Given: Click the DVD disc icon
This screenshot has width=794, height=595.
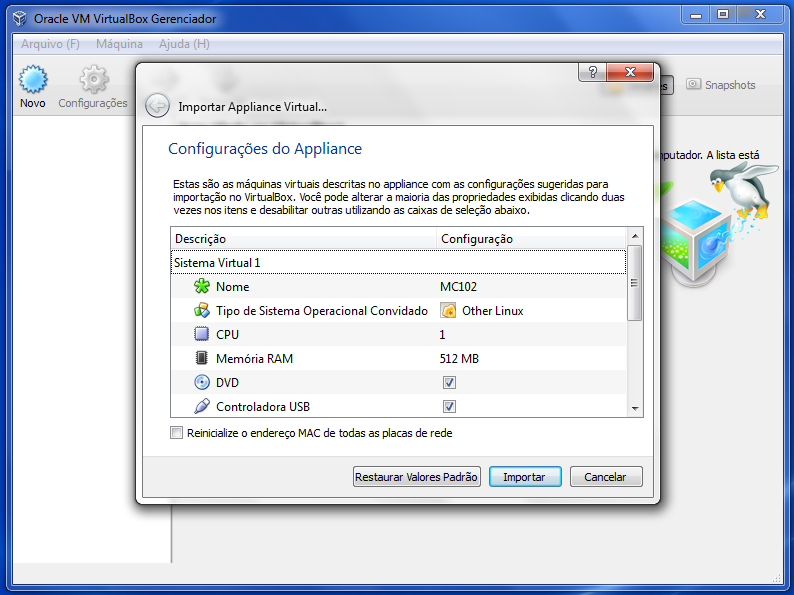Looking at the screenshot, I should [202, 382].
